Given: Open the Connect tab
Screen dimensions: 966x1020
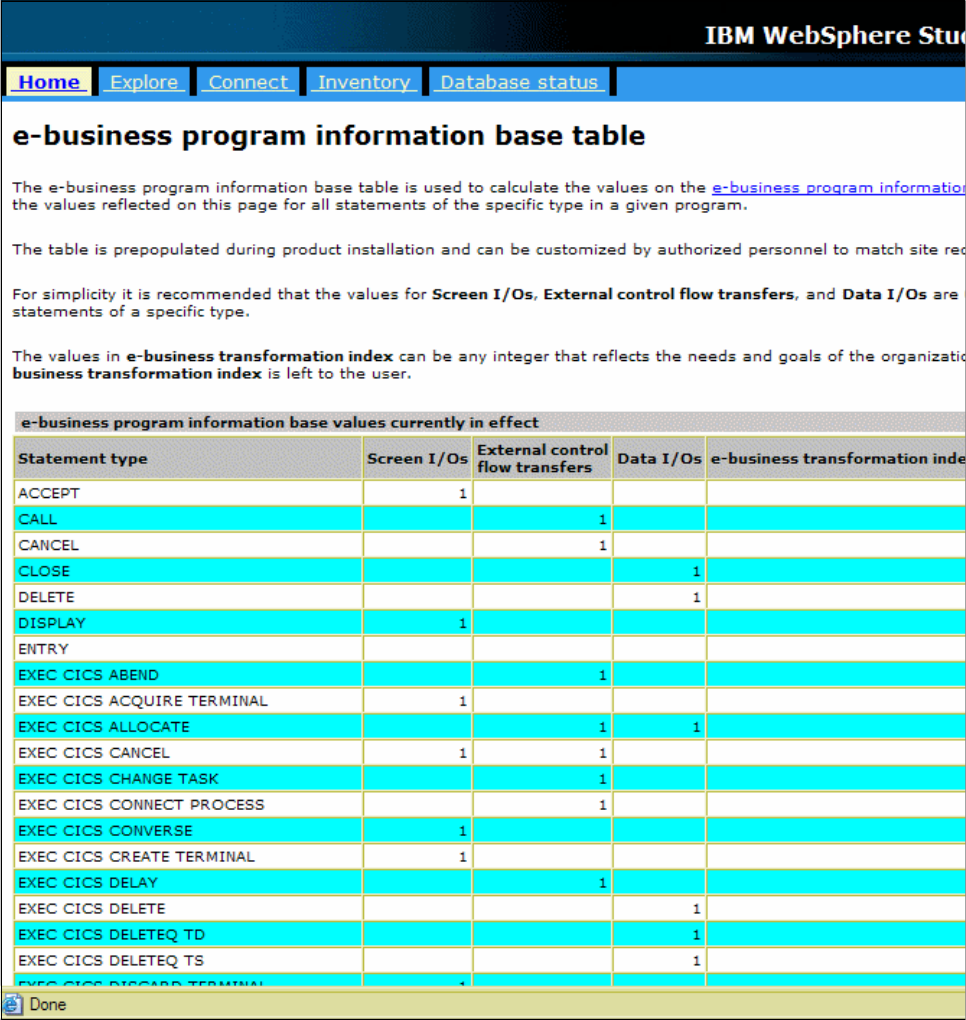Looking at the screenshot, I should point(248,82).
